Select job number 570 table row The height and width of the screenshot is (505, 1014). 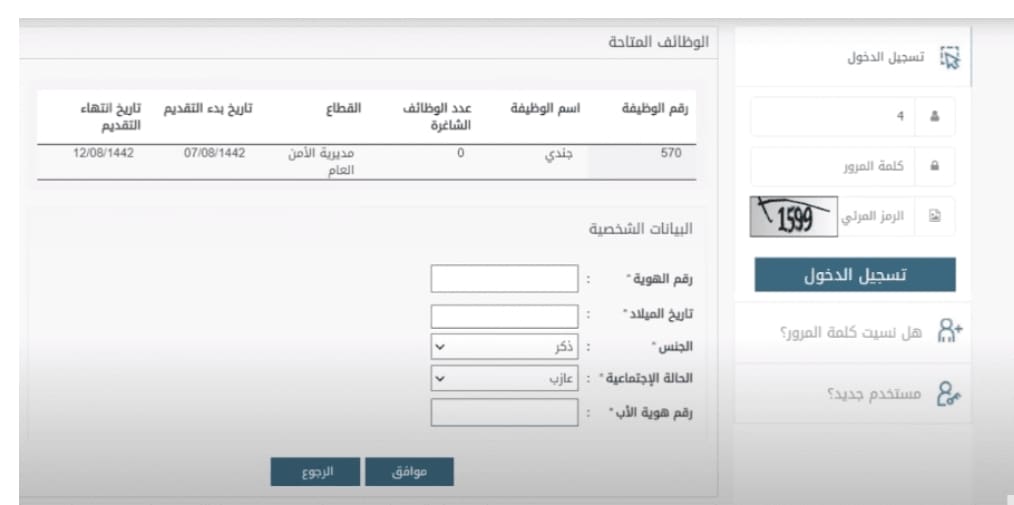pos(367,162)
